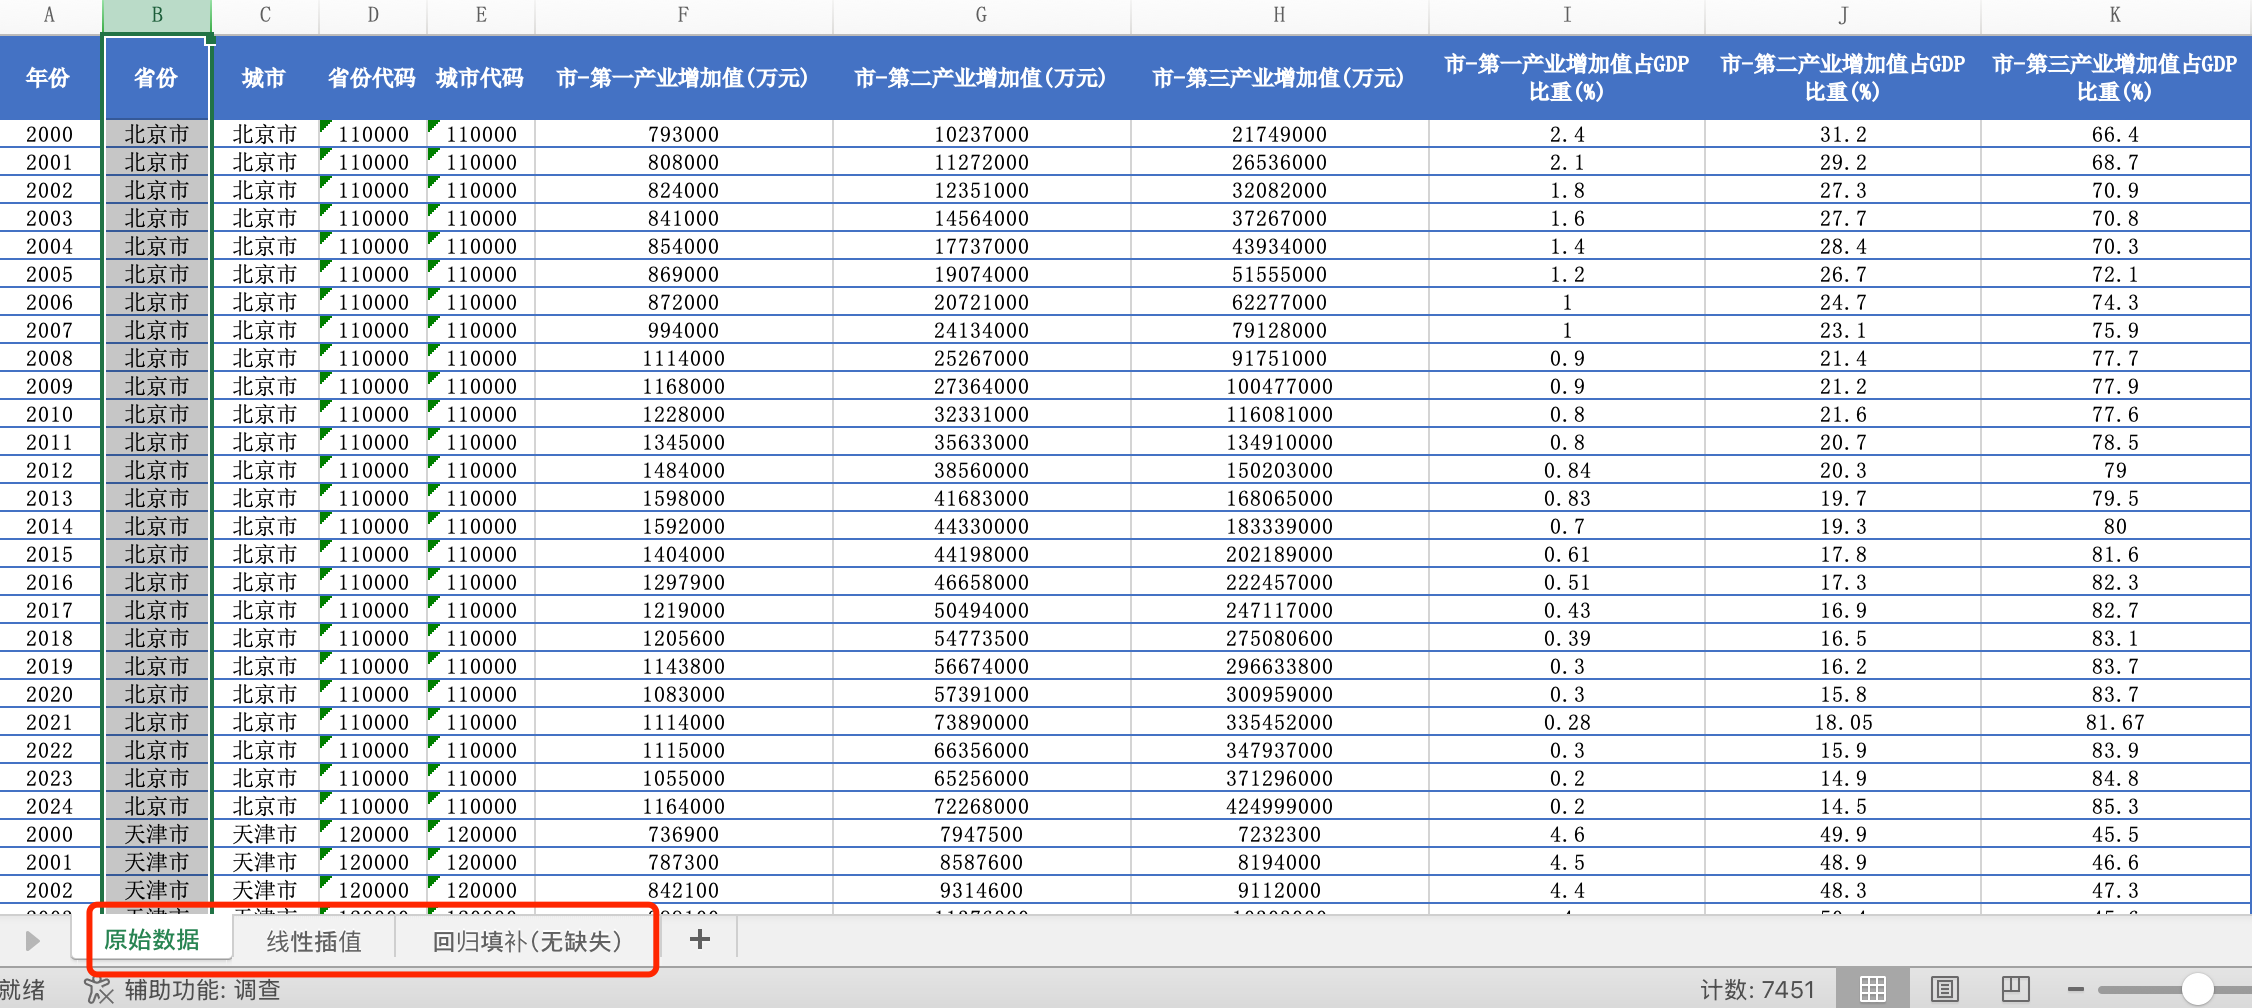2252x1008 pixels.
Task: Select the cell containing 73890000
Action: pyautogui.click(x=981, y=722)
